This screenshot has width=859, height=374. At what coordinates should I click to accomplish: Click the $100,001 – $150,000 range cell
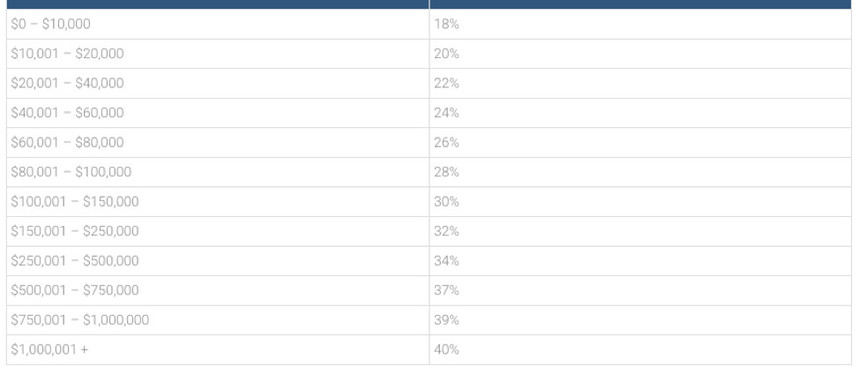point(217,202)
